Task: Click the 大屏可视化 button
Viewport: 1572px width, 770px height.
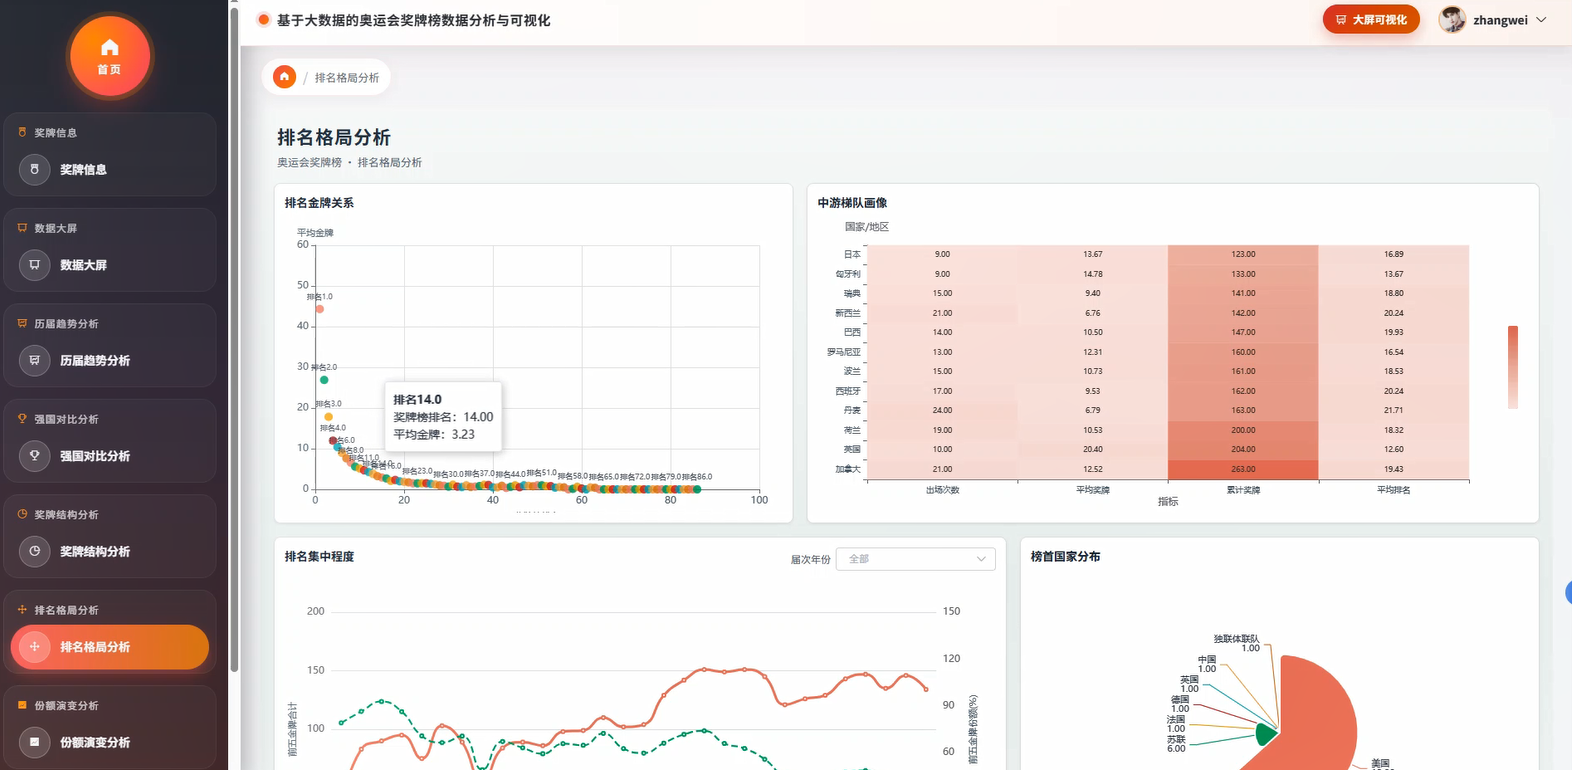Action: pos(1371,19)
